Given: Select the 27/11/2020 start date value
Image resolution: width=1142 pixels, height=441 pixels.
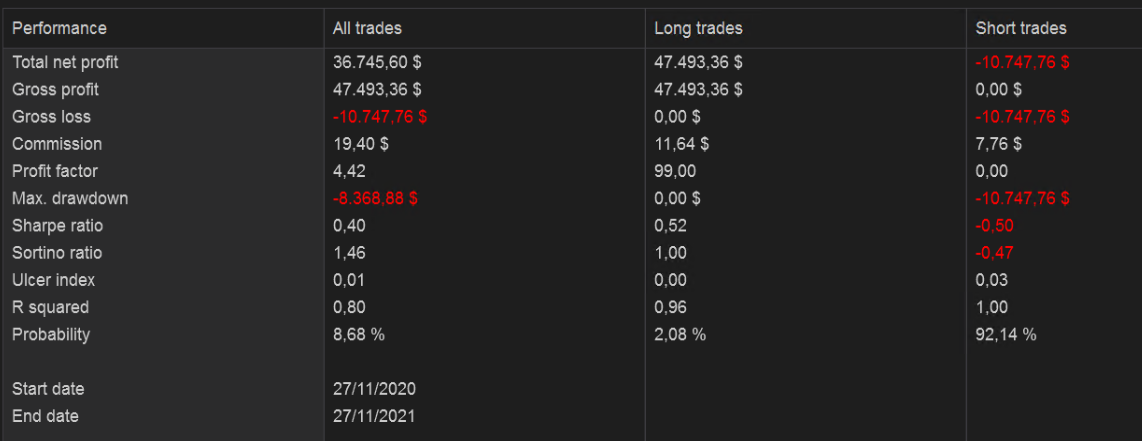Looking at the screenshot, I should [x=374, y=389].
